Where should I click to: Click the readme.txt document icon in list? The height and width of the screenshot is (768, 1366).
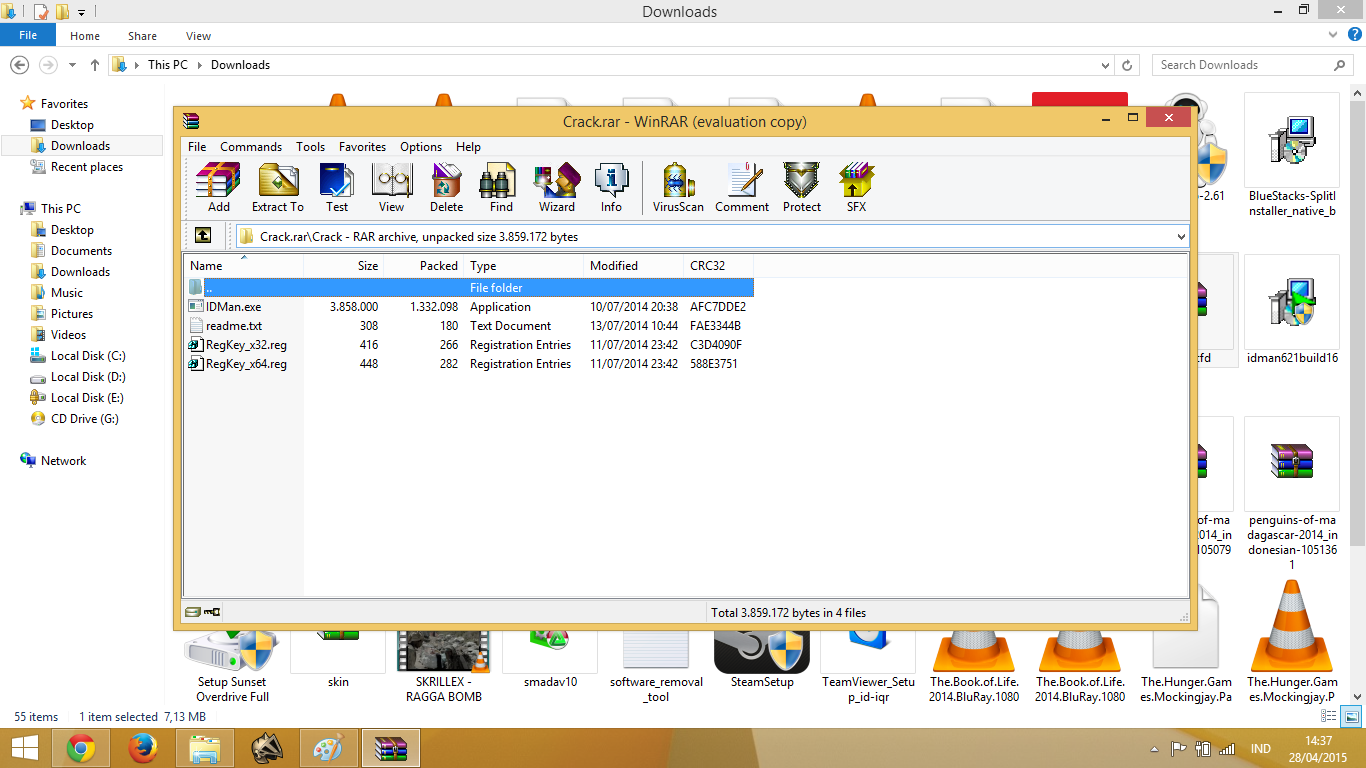pyautogui.click(x=196, y=325)
